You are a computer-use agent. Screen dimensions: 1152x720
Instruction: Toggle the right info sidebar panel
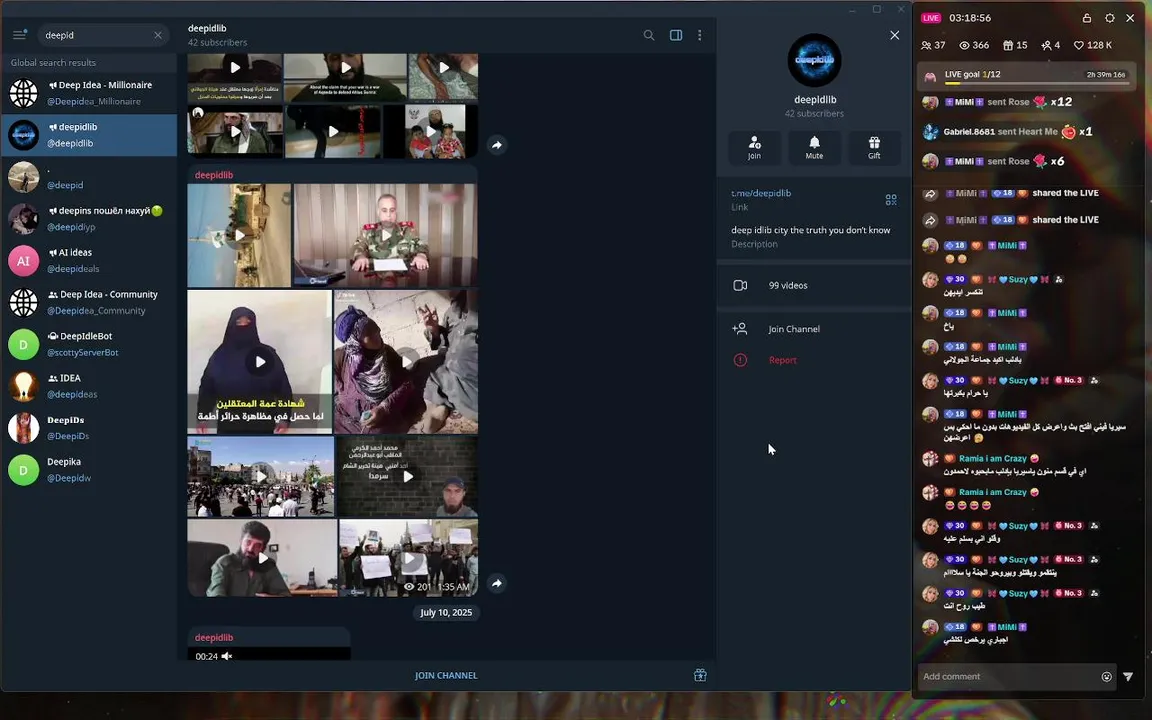[x=676, y=35]
